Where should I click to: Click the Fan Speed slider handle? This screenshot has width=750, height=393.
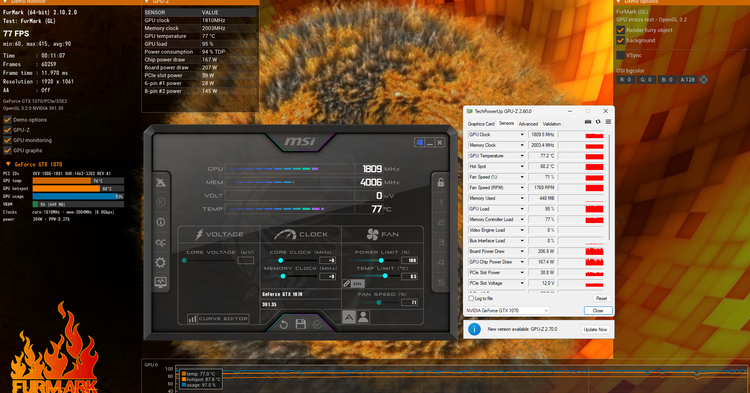click(379, 303)
